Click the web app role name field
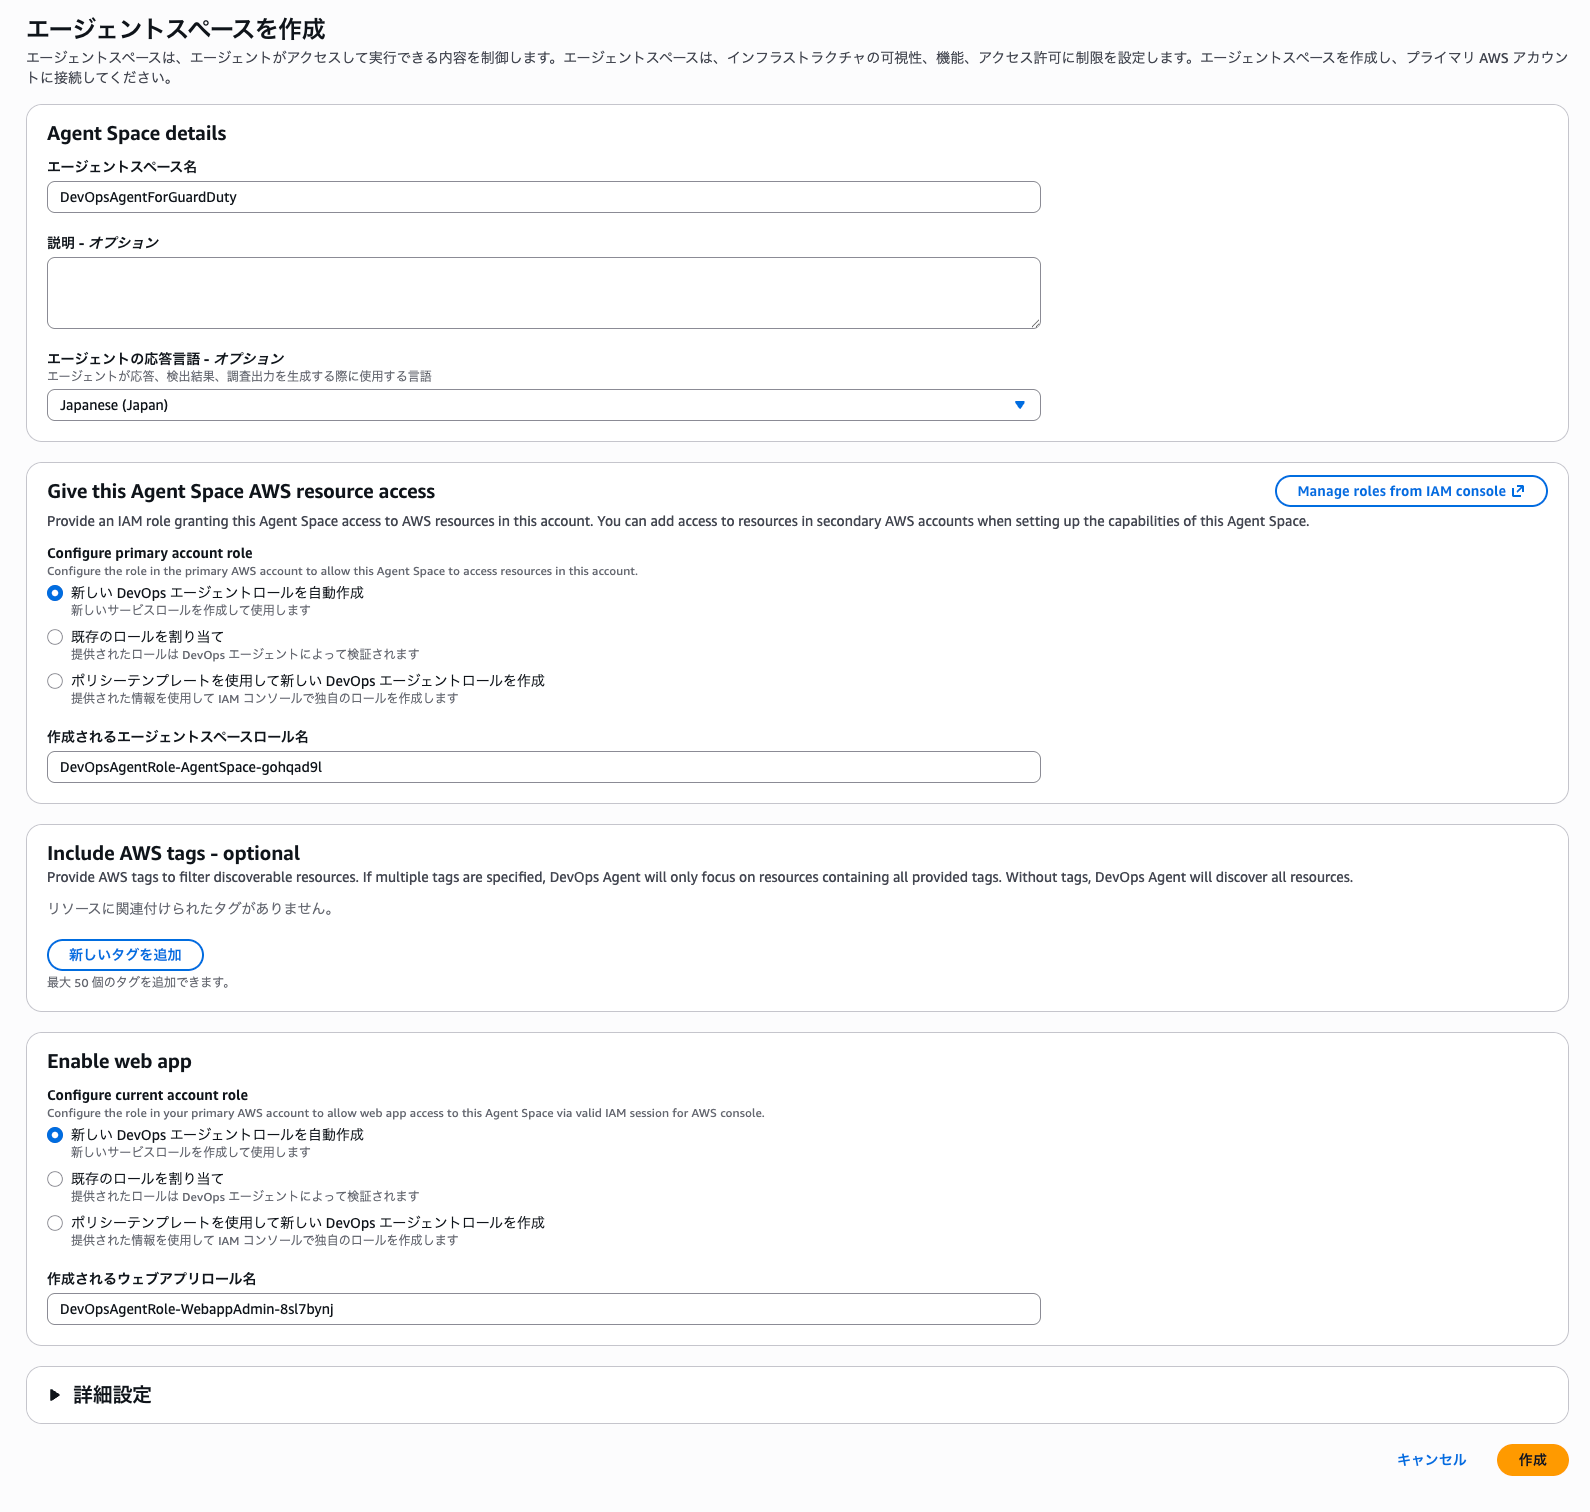 (x=543, y=1309)
